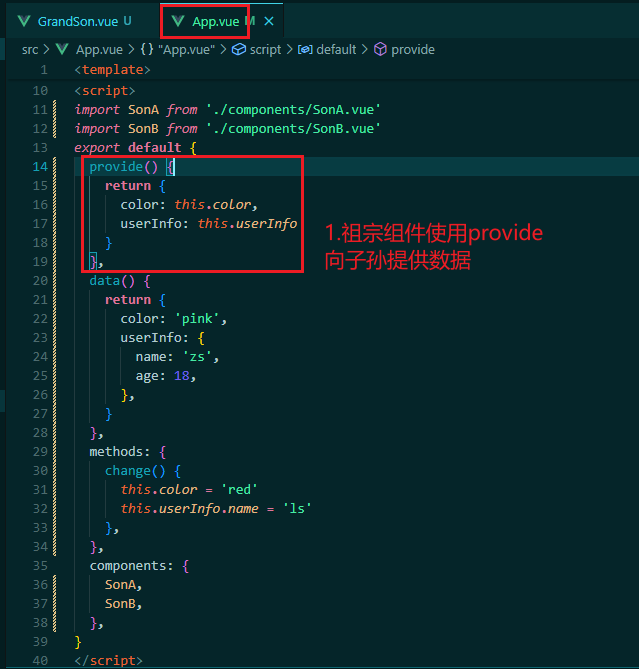Click the './components/SonB.vue' import path

click(x=293, y=128)
